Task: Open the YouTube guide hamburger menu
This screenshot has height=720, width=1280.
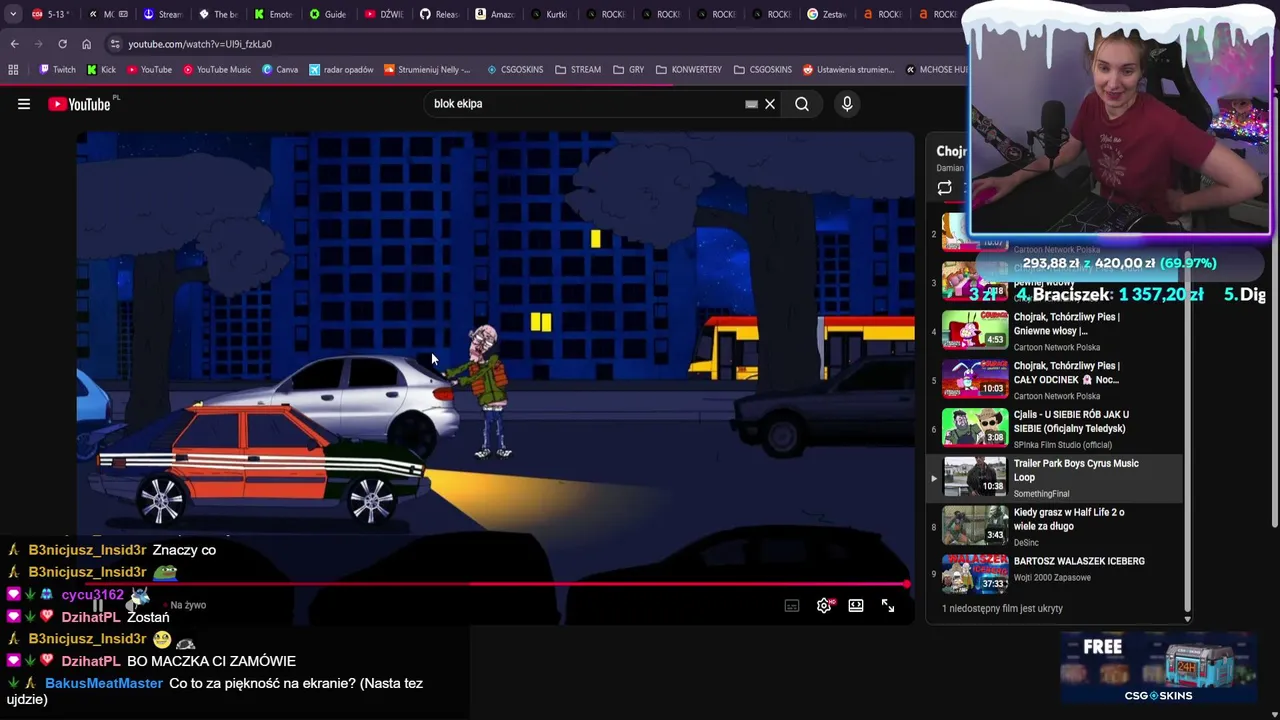Action: 24,104
